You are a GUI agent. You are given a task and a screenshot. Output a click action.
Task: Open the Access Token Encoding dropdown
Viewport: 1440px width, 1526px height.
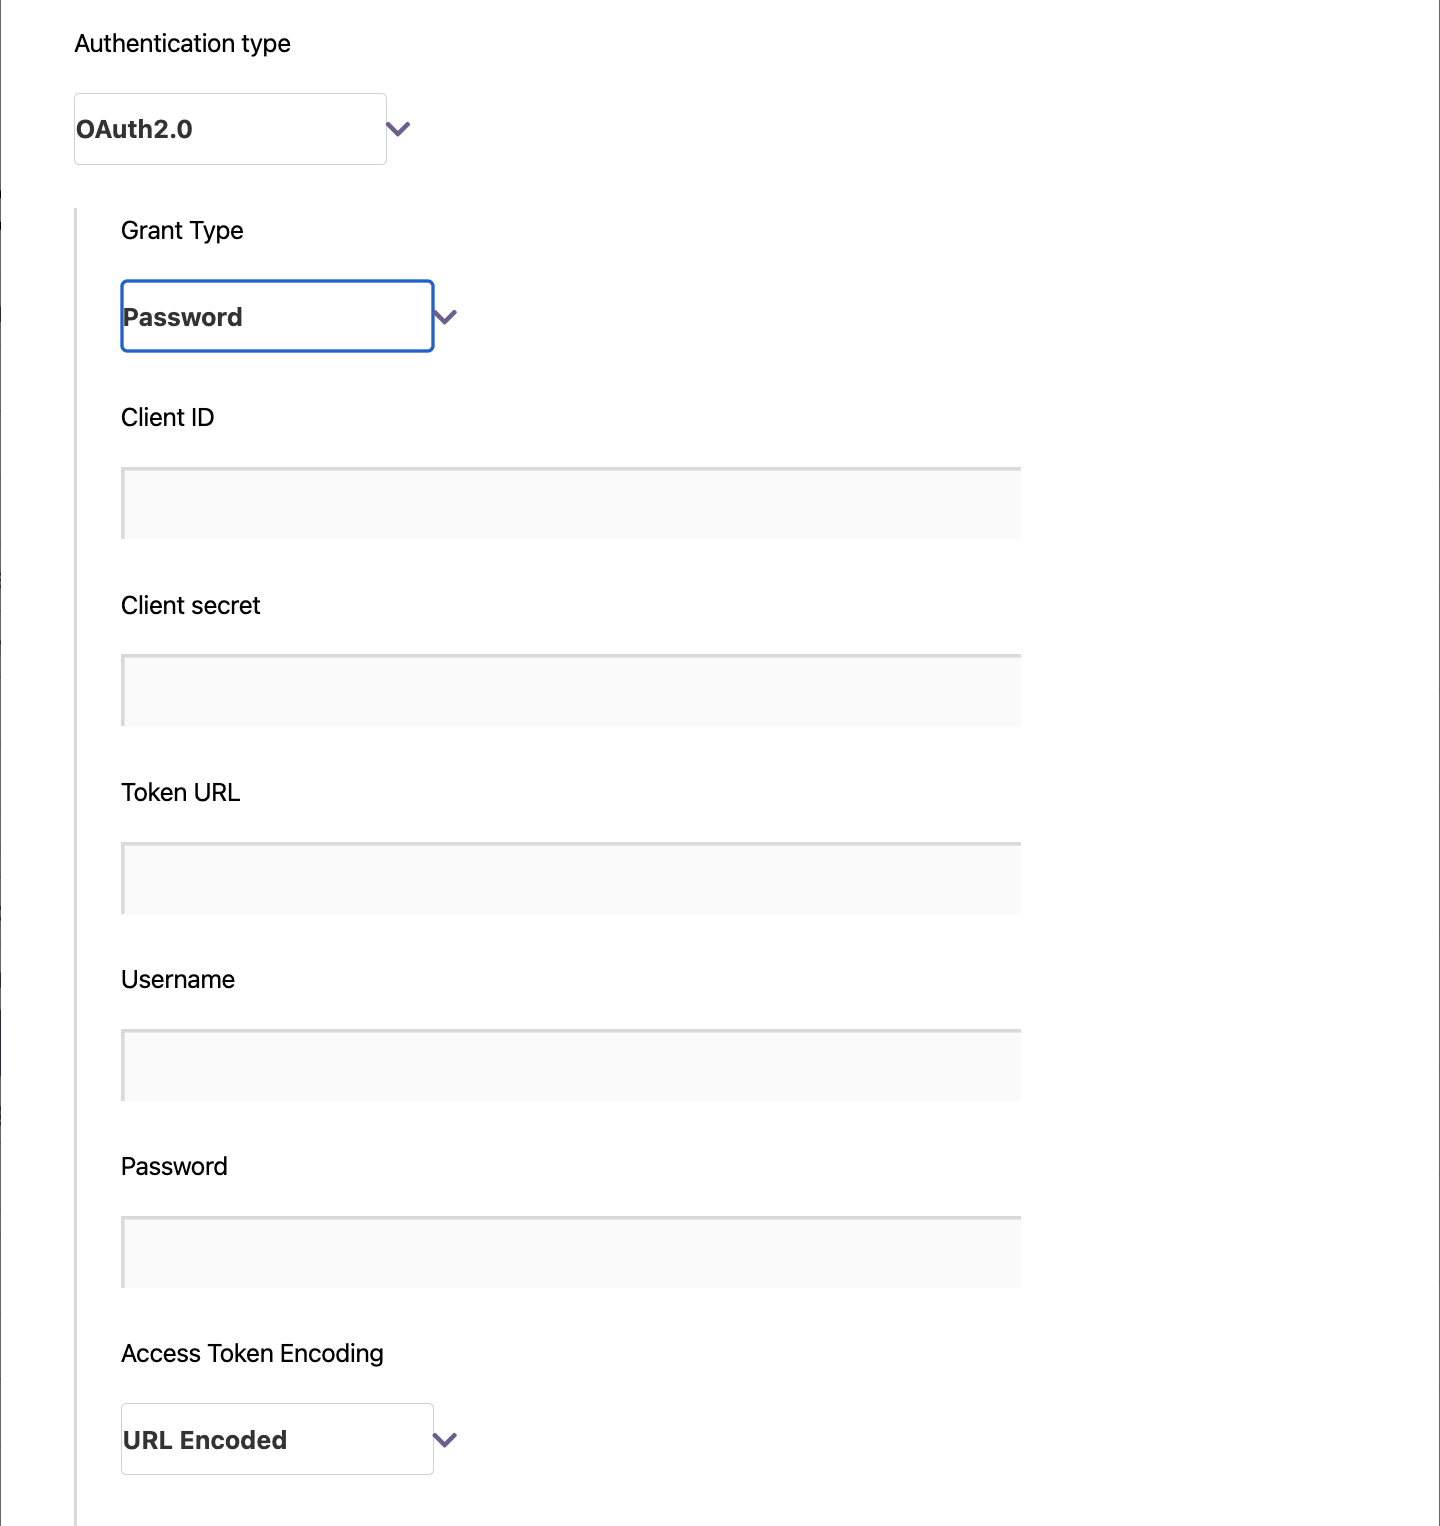point(277,1439)
